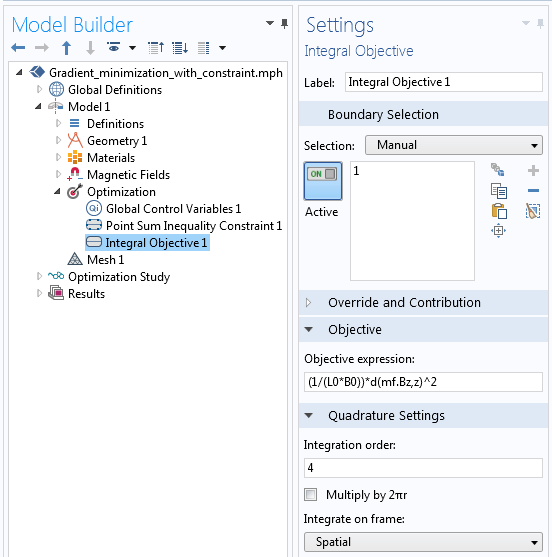Collapse the Optimization node
This screenshot has width=552, height=557.
57,191
